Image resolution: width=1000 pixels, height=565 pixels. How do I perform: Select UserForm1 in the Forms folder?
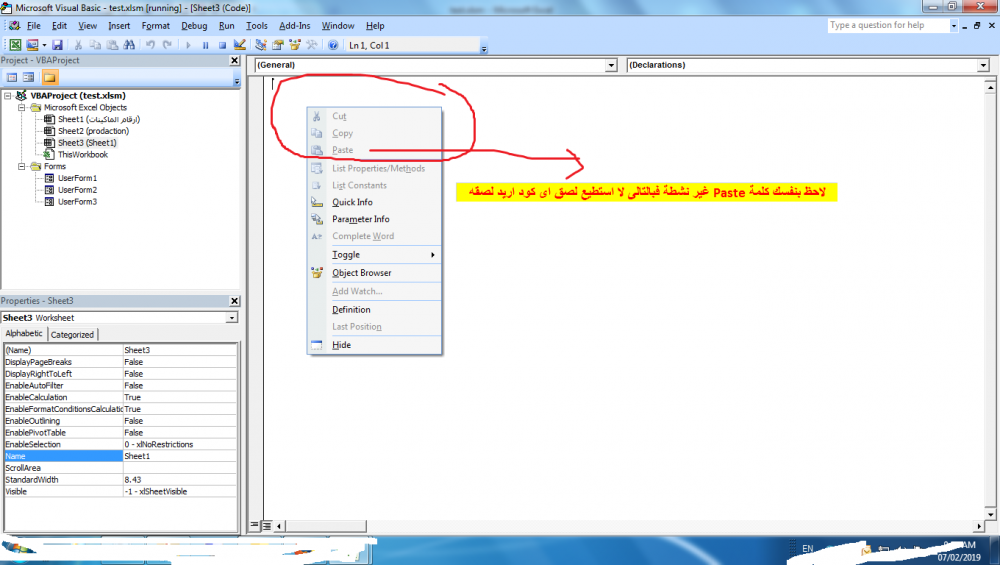point(77,178)
